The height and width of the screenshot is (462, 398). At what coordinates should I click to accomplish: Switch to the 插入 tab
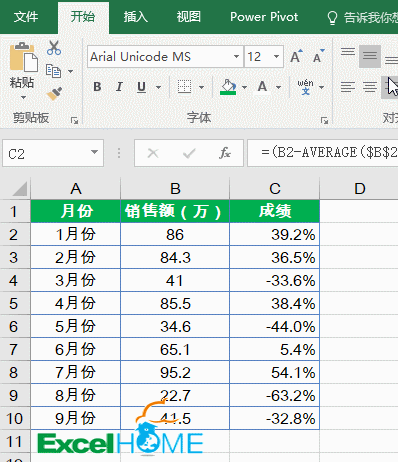[136, 17]
